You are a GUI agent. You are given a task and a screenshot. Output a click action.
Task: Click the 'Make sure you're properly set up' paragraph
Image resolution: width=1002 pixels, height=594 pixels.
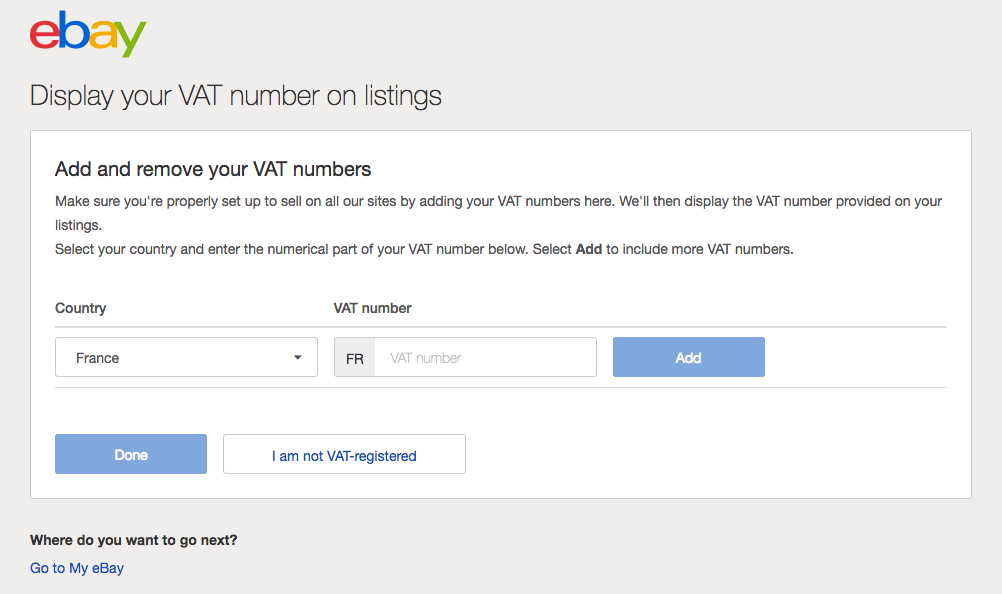tap(498, 213)
